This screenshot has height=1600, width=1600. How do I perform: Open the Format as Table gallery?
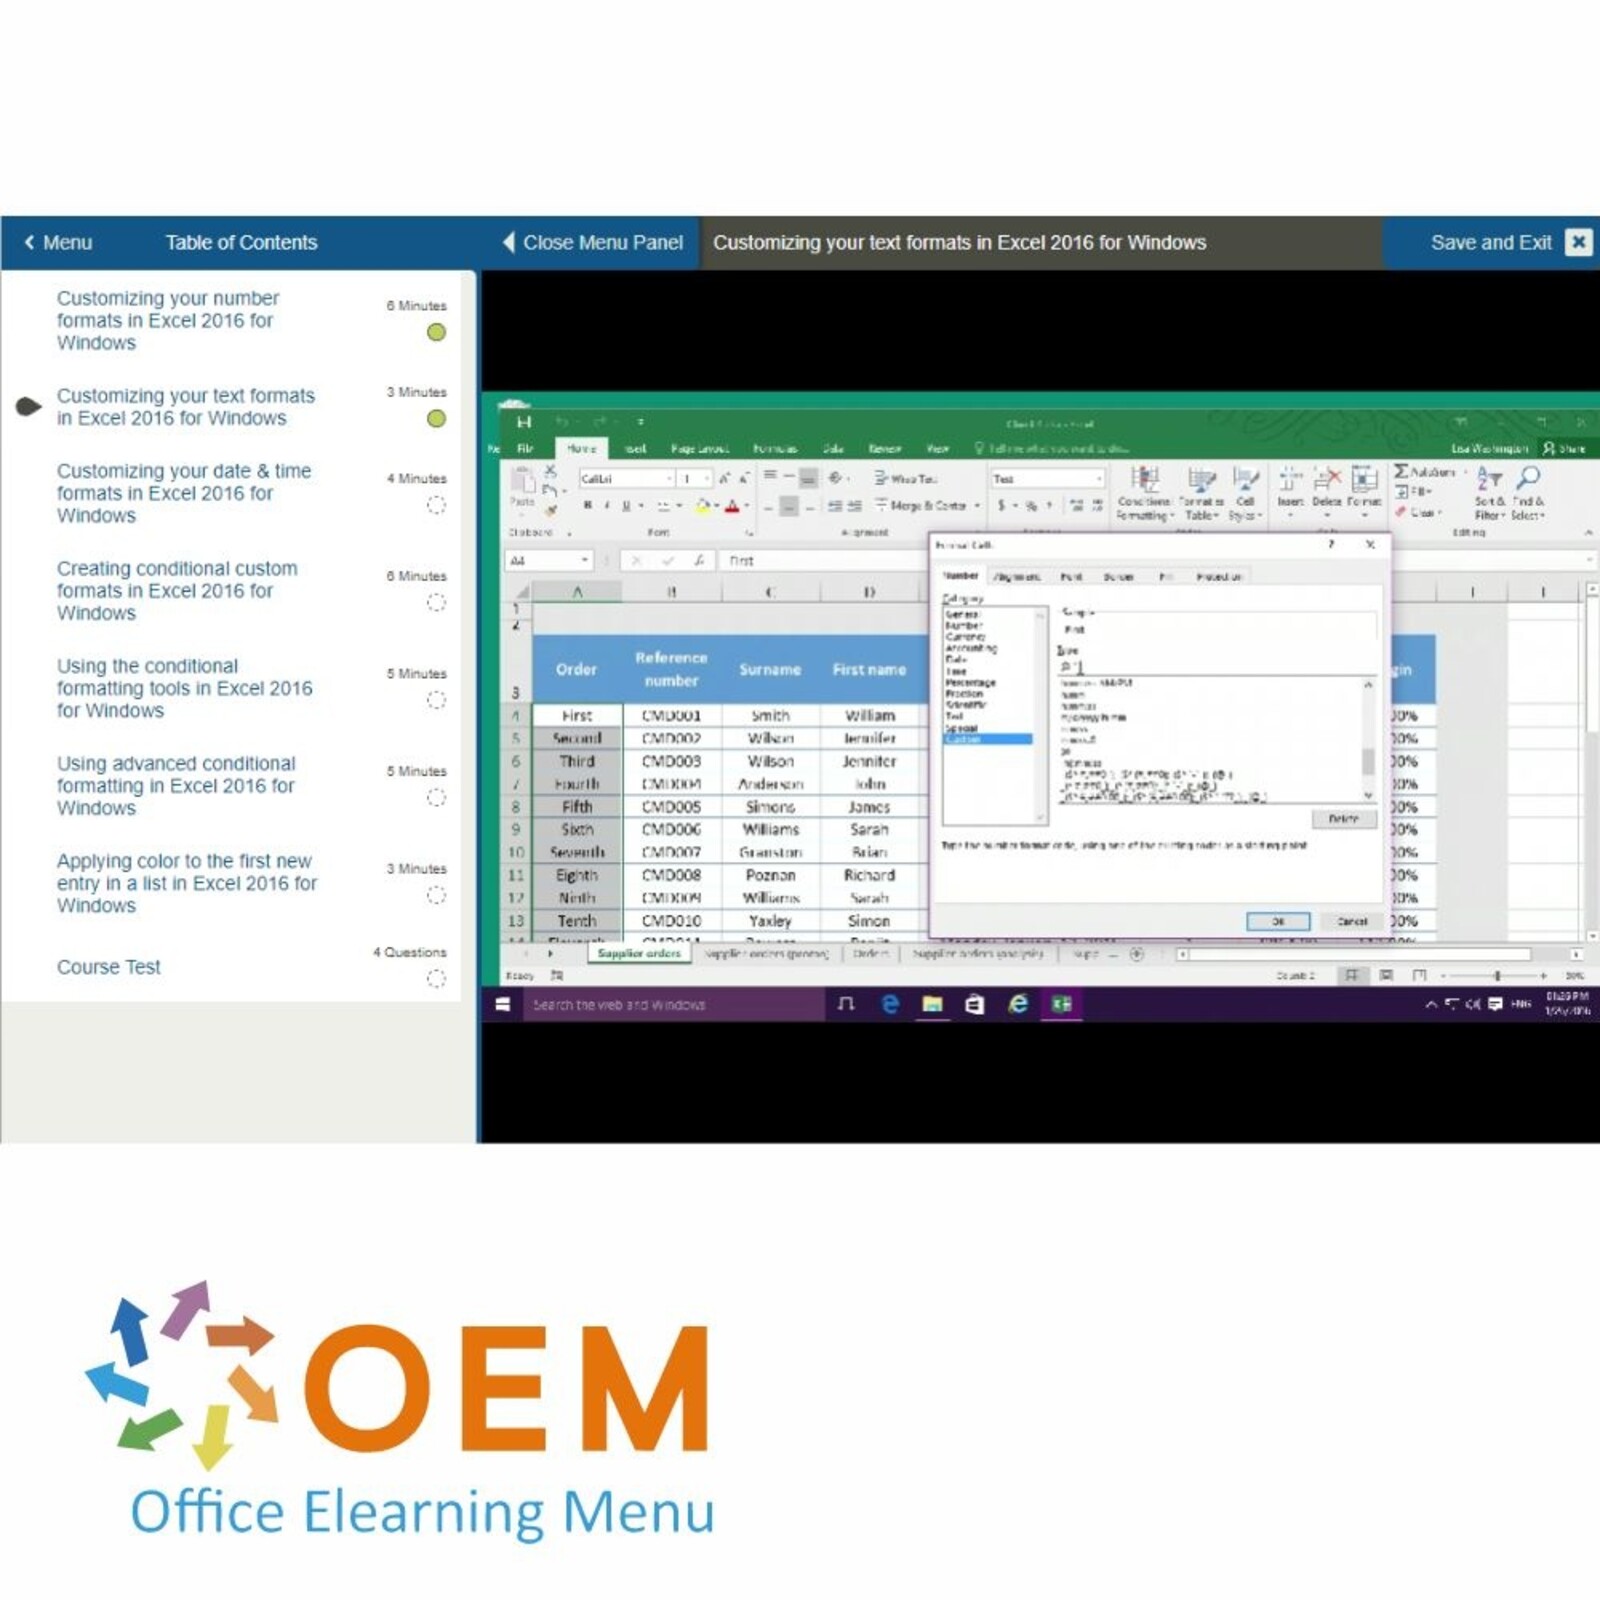[x=1200, y=493]
